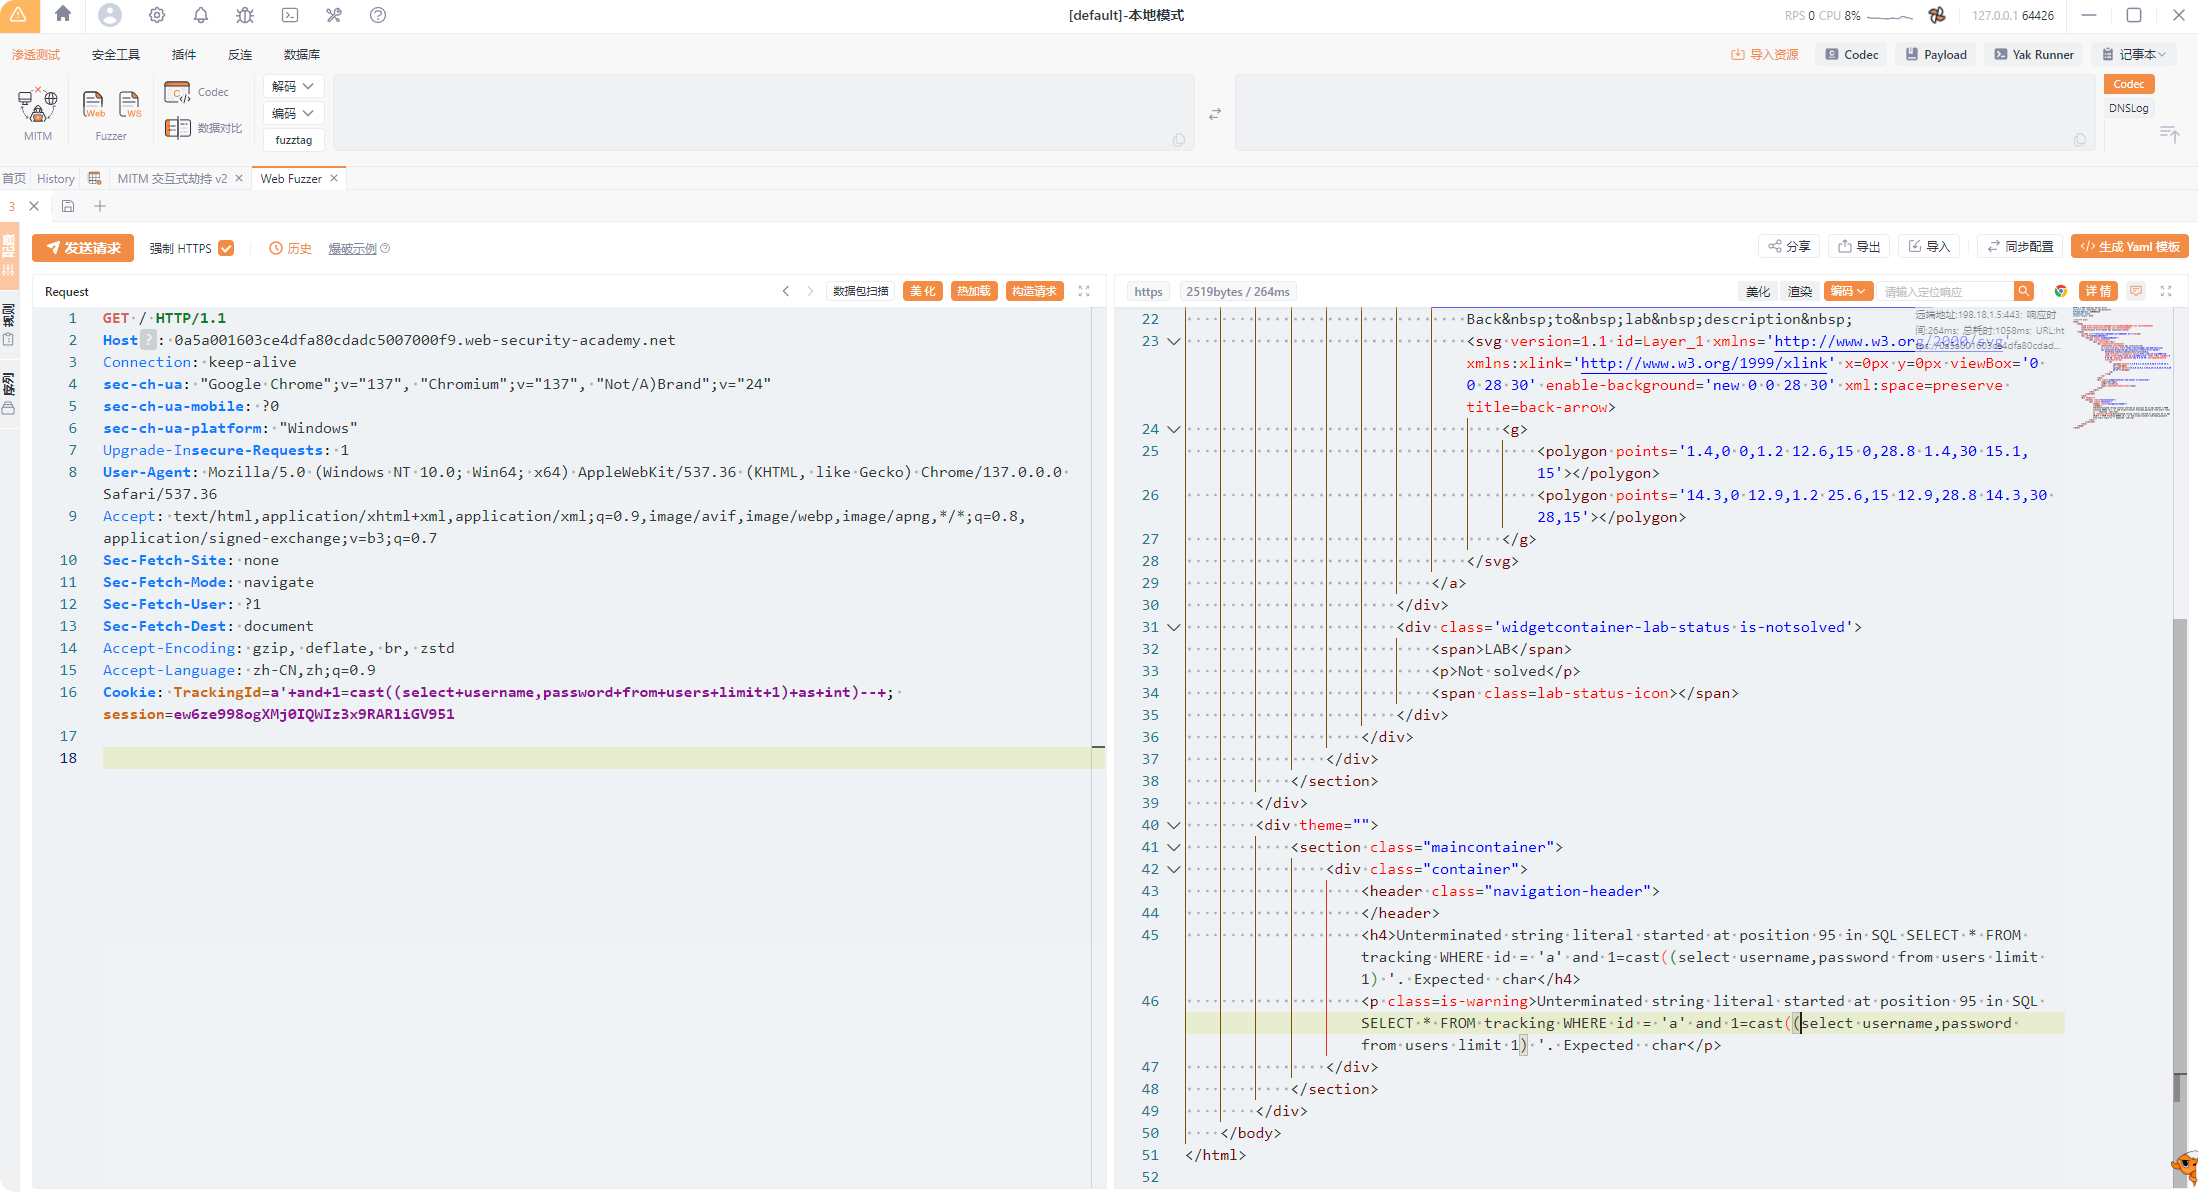This screenshot has height=1192, width=2198.
Task: Click the Web Fuzzer icon in ribbon
Action: [93, 104]
